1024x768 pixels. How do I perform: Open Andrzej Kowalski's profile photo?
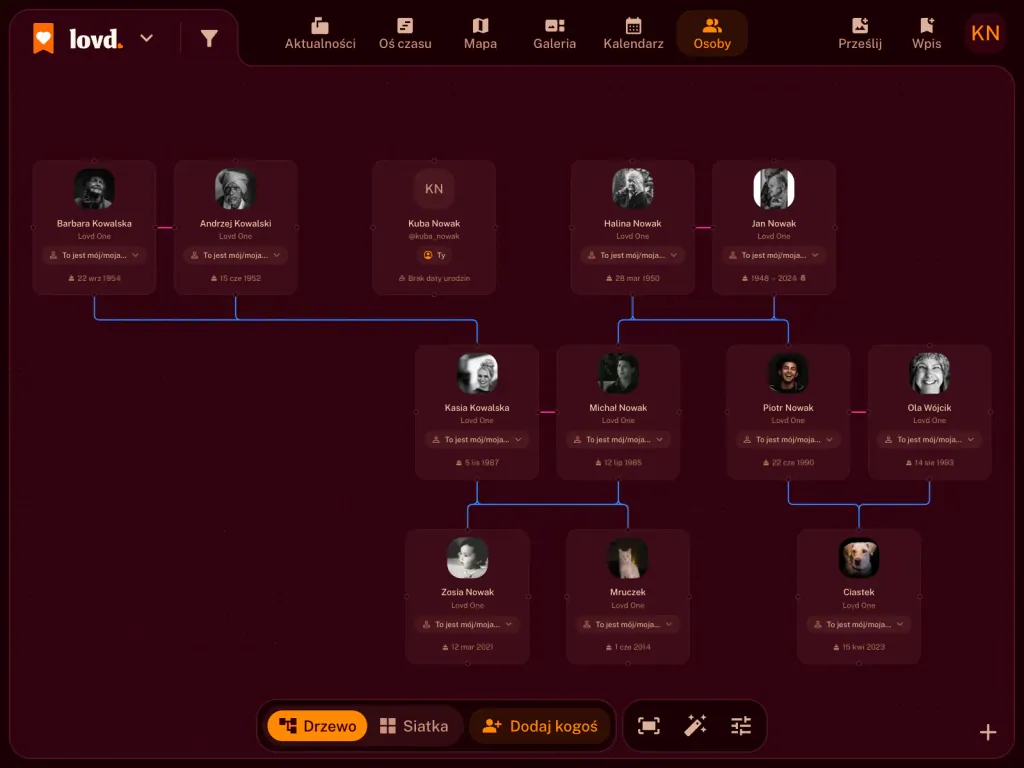235,189
